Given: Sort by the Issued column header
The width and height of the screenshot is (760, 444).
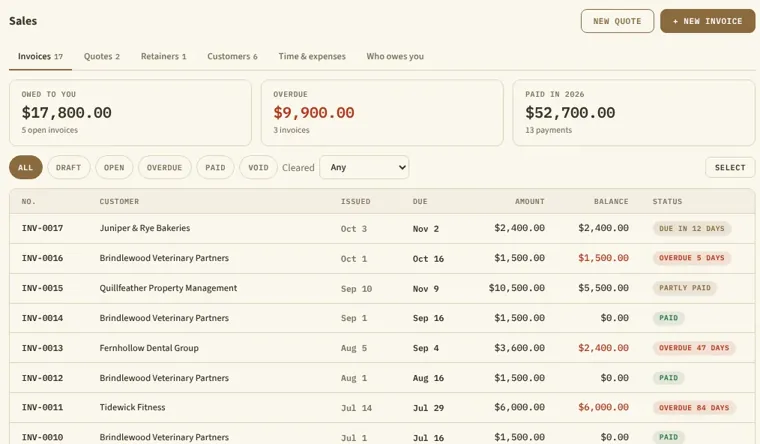Looking at the screenshot, I should click(355, 201).
